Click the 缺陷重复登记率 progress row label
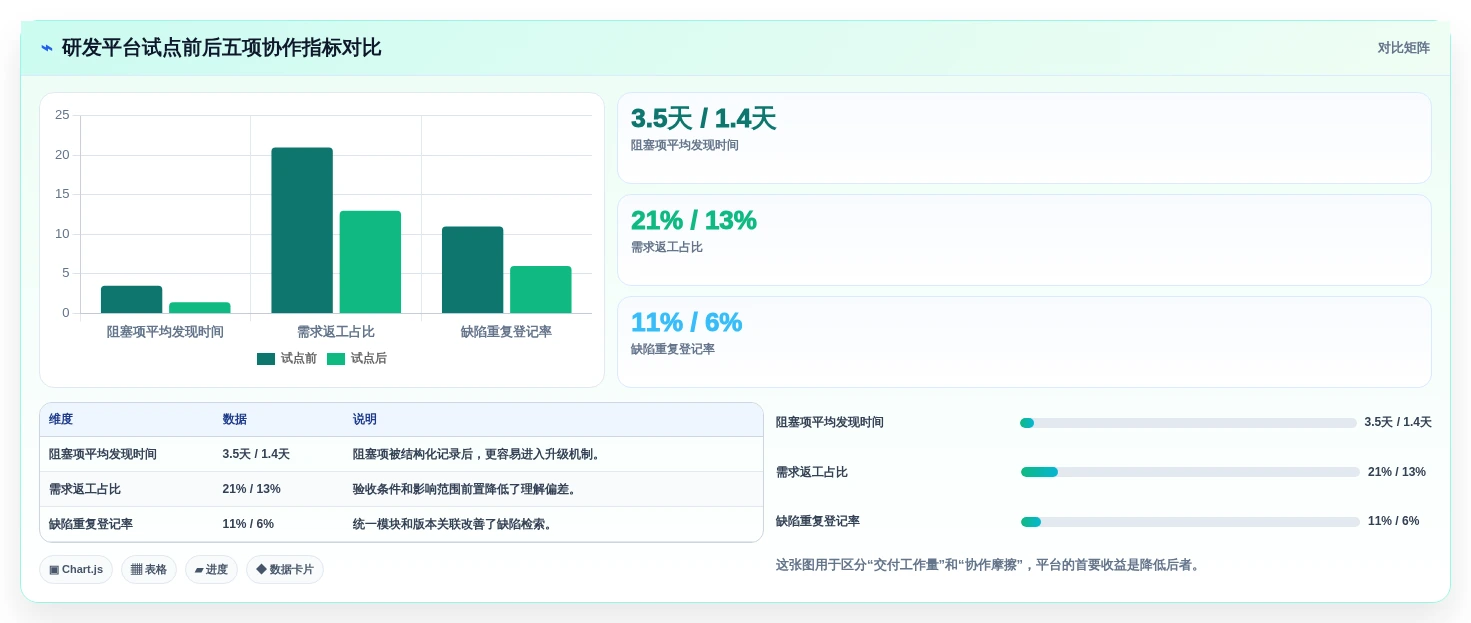The height and width of the screenshot is (623, 1471). pos(818,521)
